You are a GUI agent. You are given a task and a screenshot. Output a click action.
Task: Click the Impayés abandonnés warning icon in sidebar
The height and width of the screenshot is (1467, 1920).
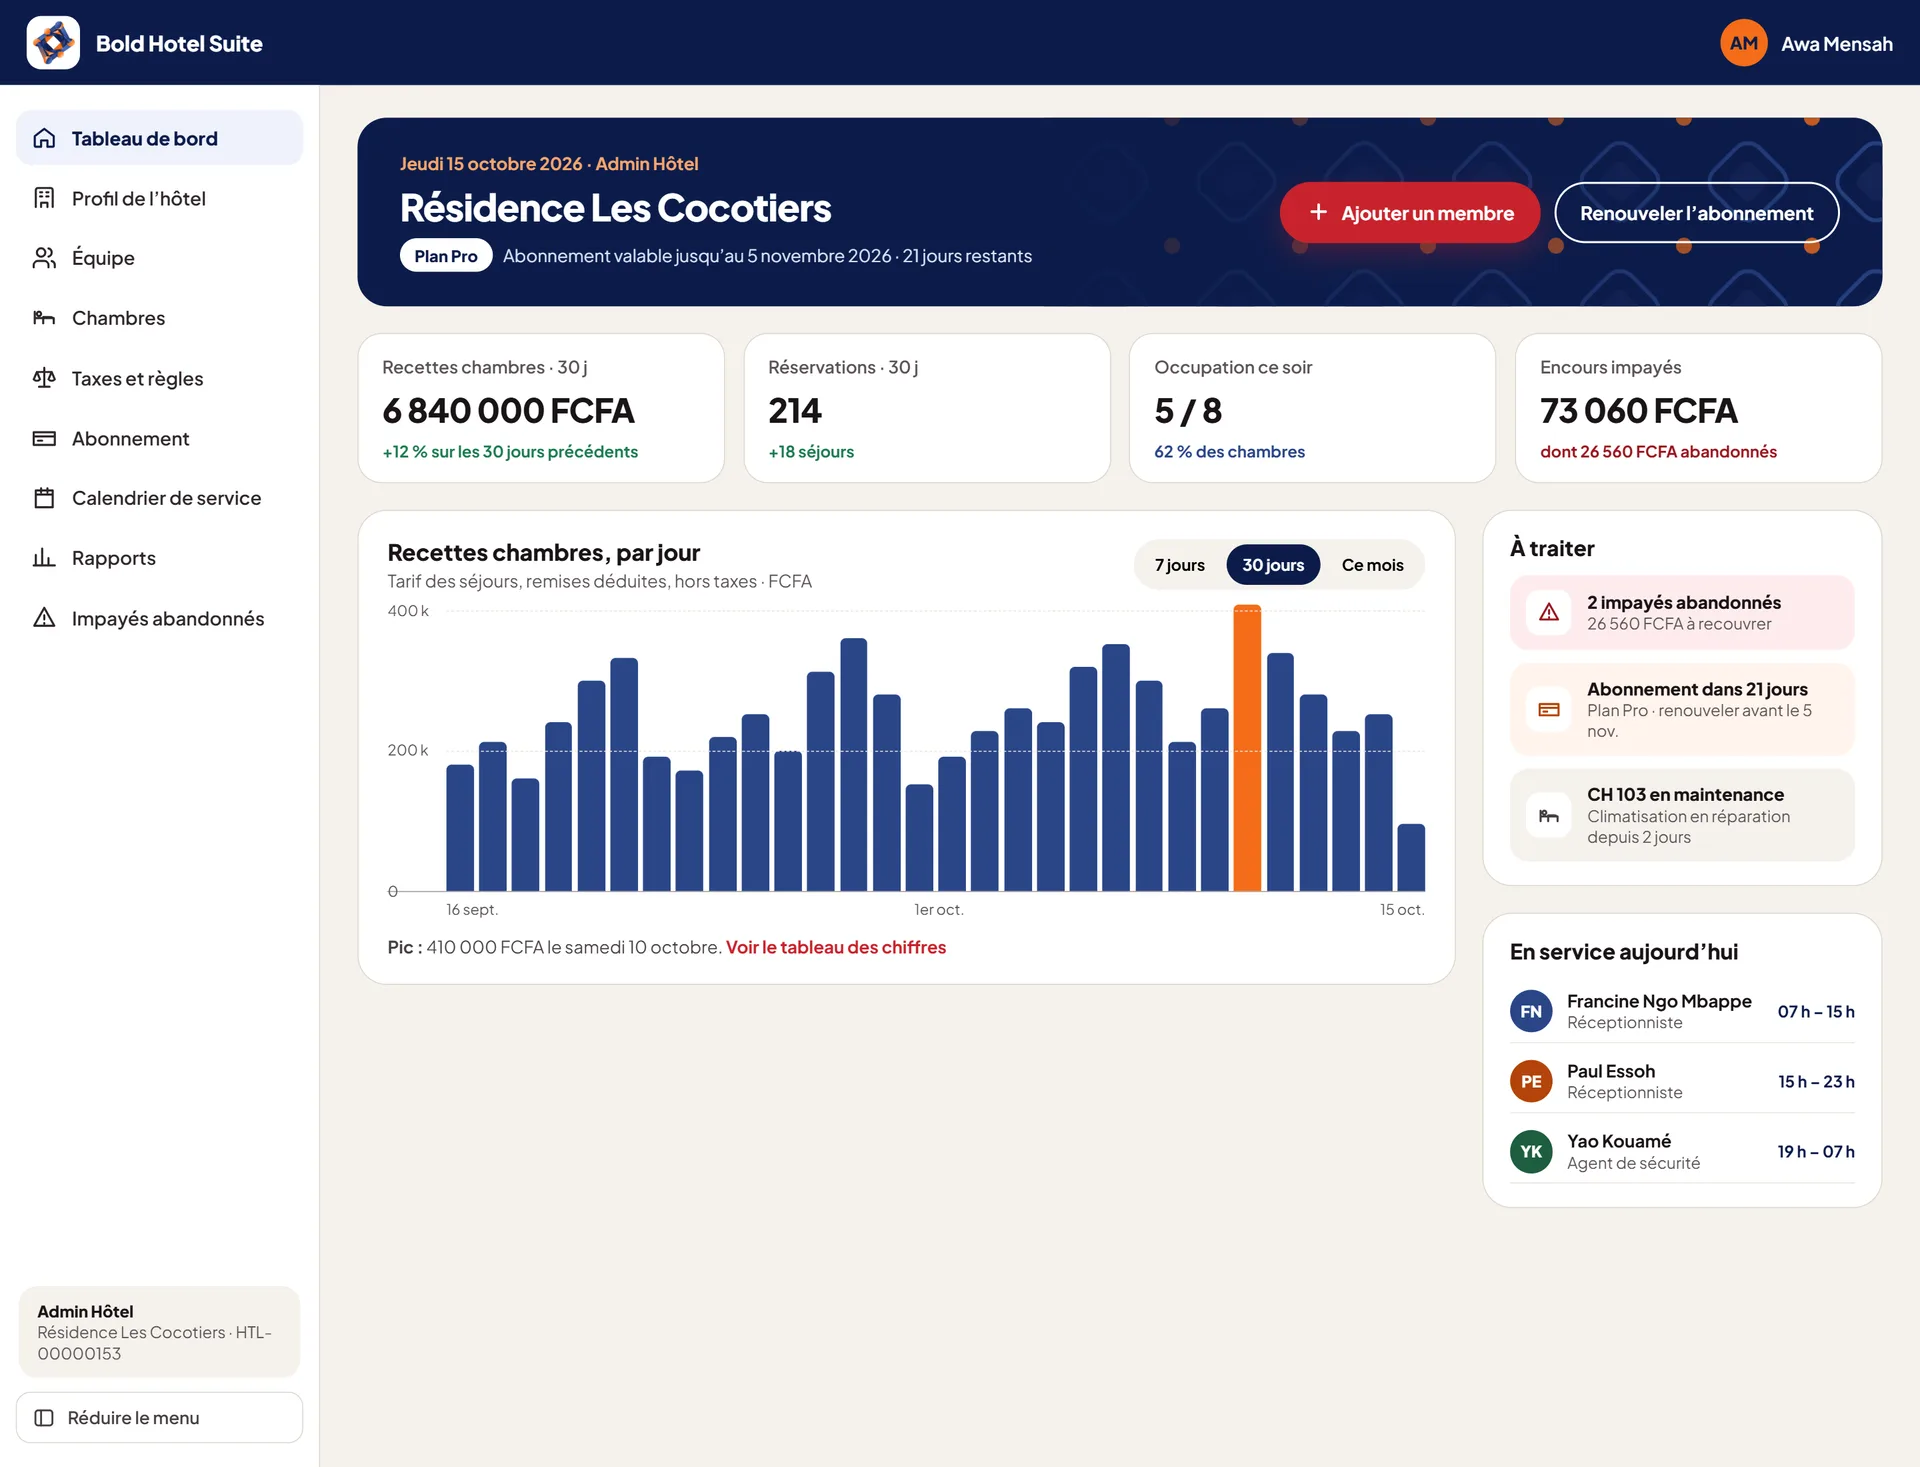(44, 618)
